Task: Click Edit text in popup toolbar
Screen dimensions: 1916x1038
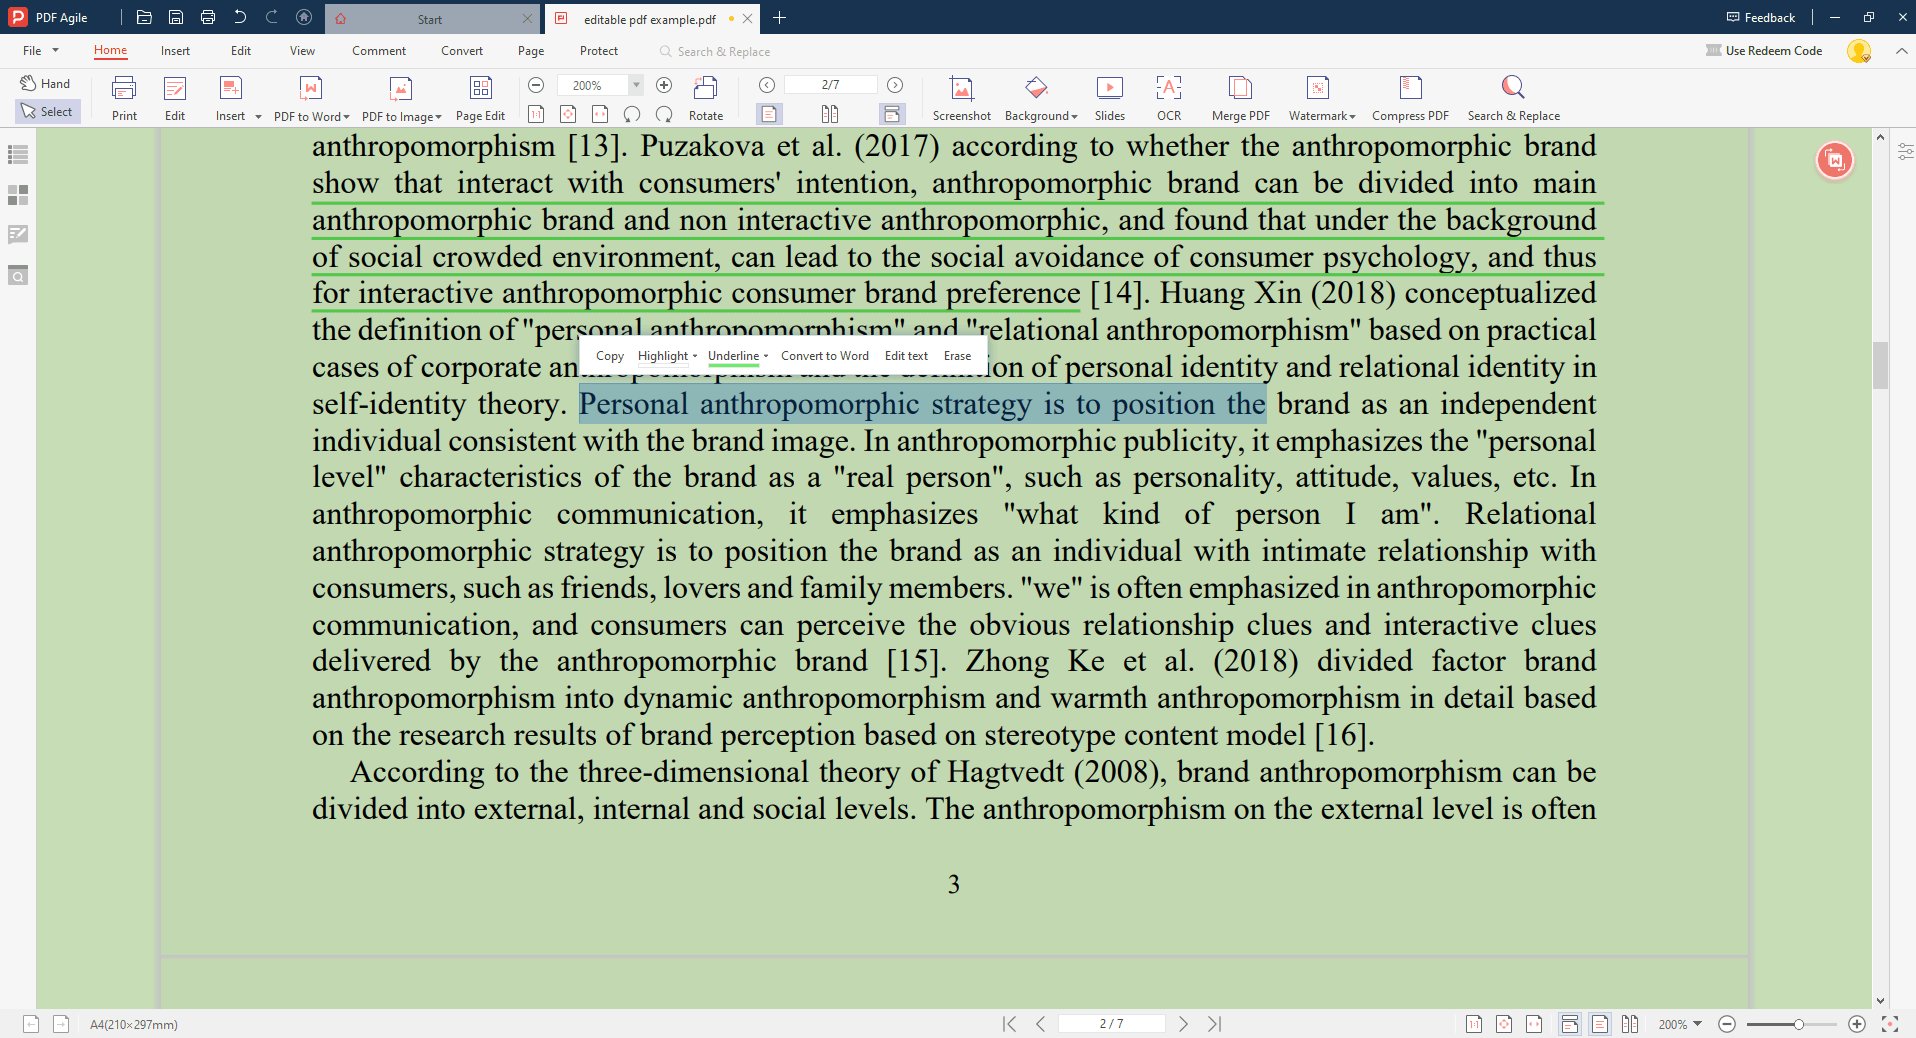Action: click(x=906, y=356)
